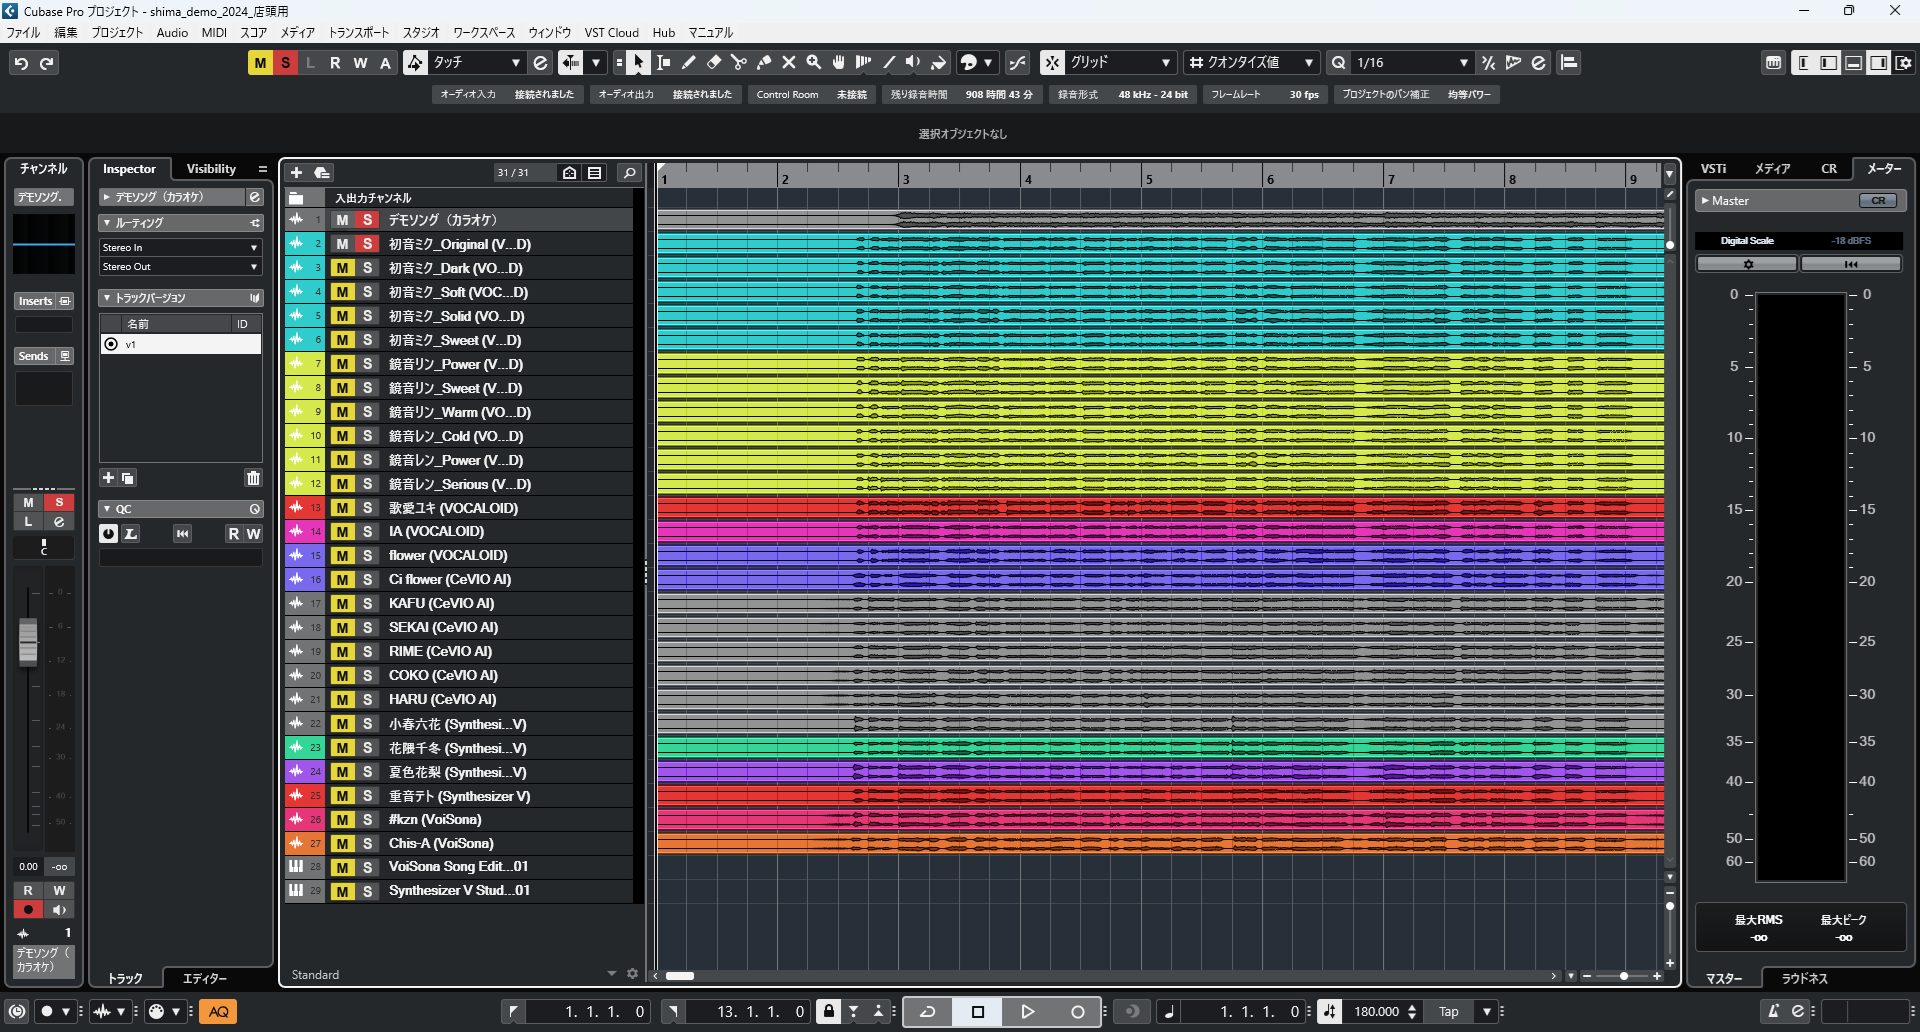Image resolution: width=1920 pixels, height=1032 pixels.
Task: Click the Undo arrow icon
Action: coord(21,63)
